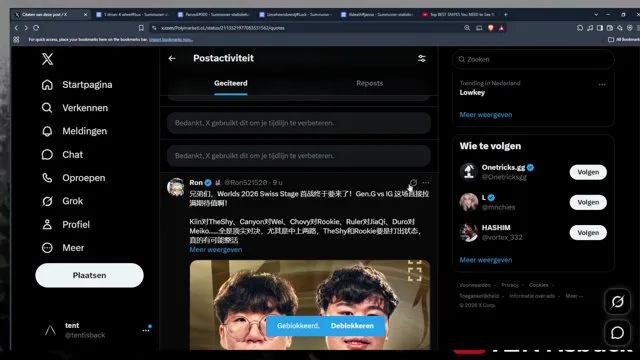Click the Brave Rewards triangle icon
This screenshot has width=640, height=360.
[x=501, y=28]
